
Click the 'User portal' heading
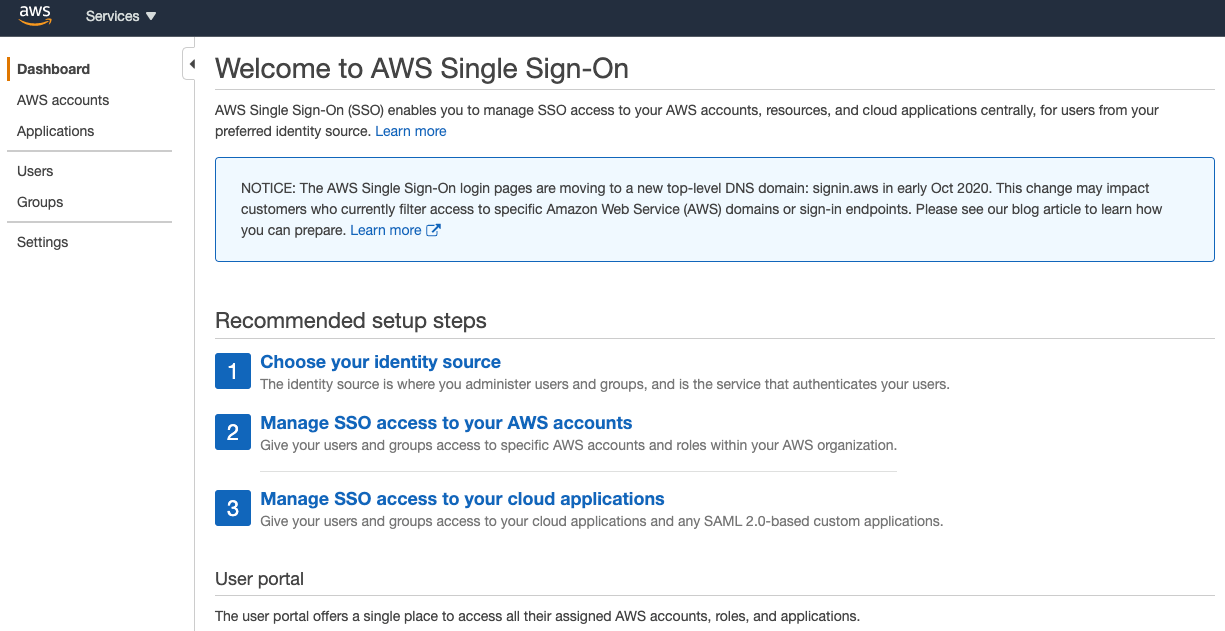259,579
